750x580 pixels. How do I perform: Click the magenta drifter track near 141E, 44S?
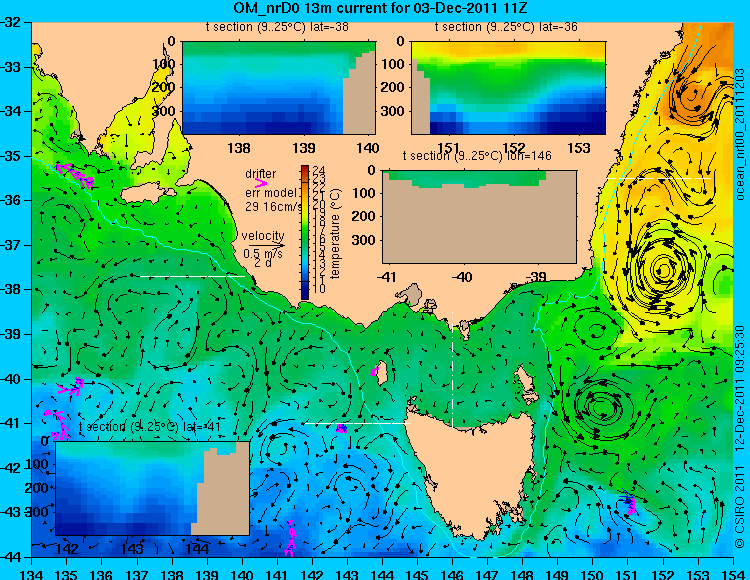pos(290,537)
